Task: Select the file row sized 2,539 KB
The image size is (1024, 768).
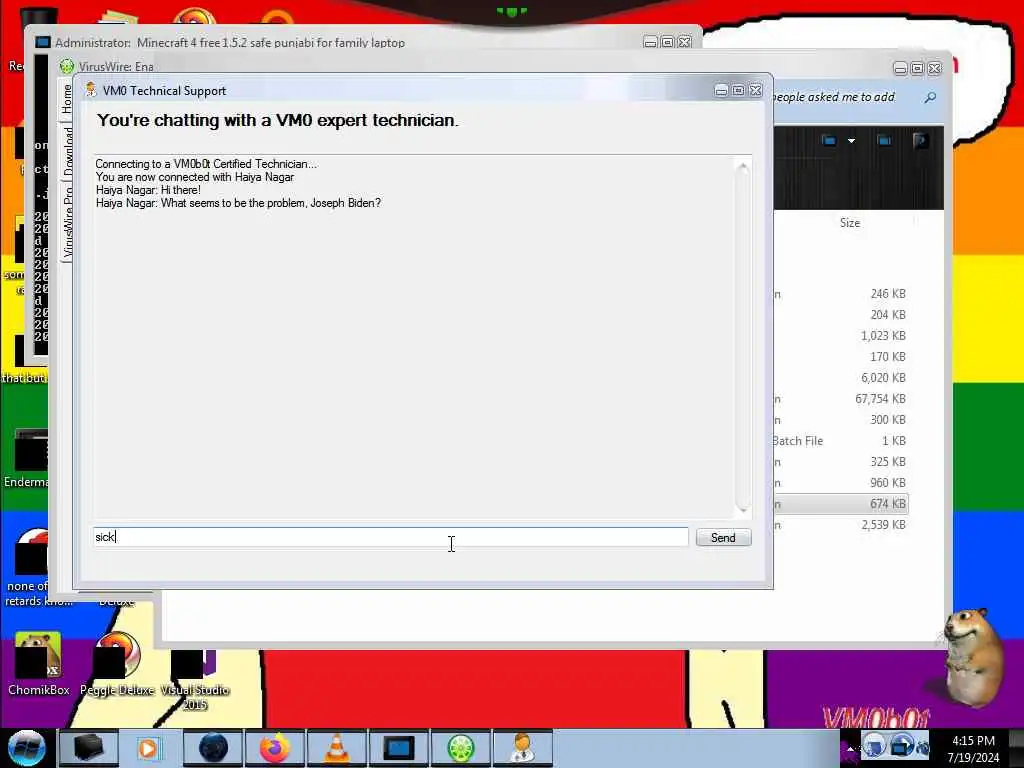Action: tap(840, 524)
